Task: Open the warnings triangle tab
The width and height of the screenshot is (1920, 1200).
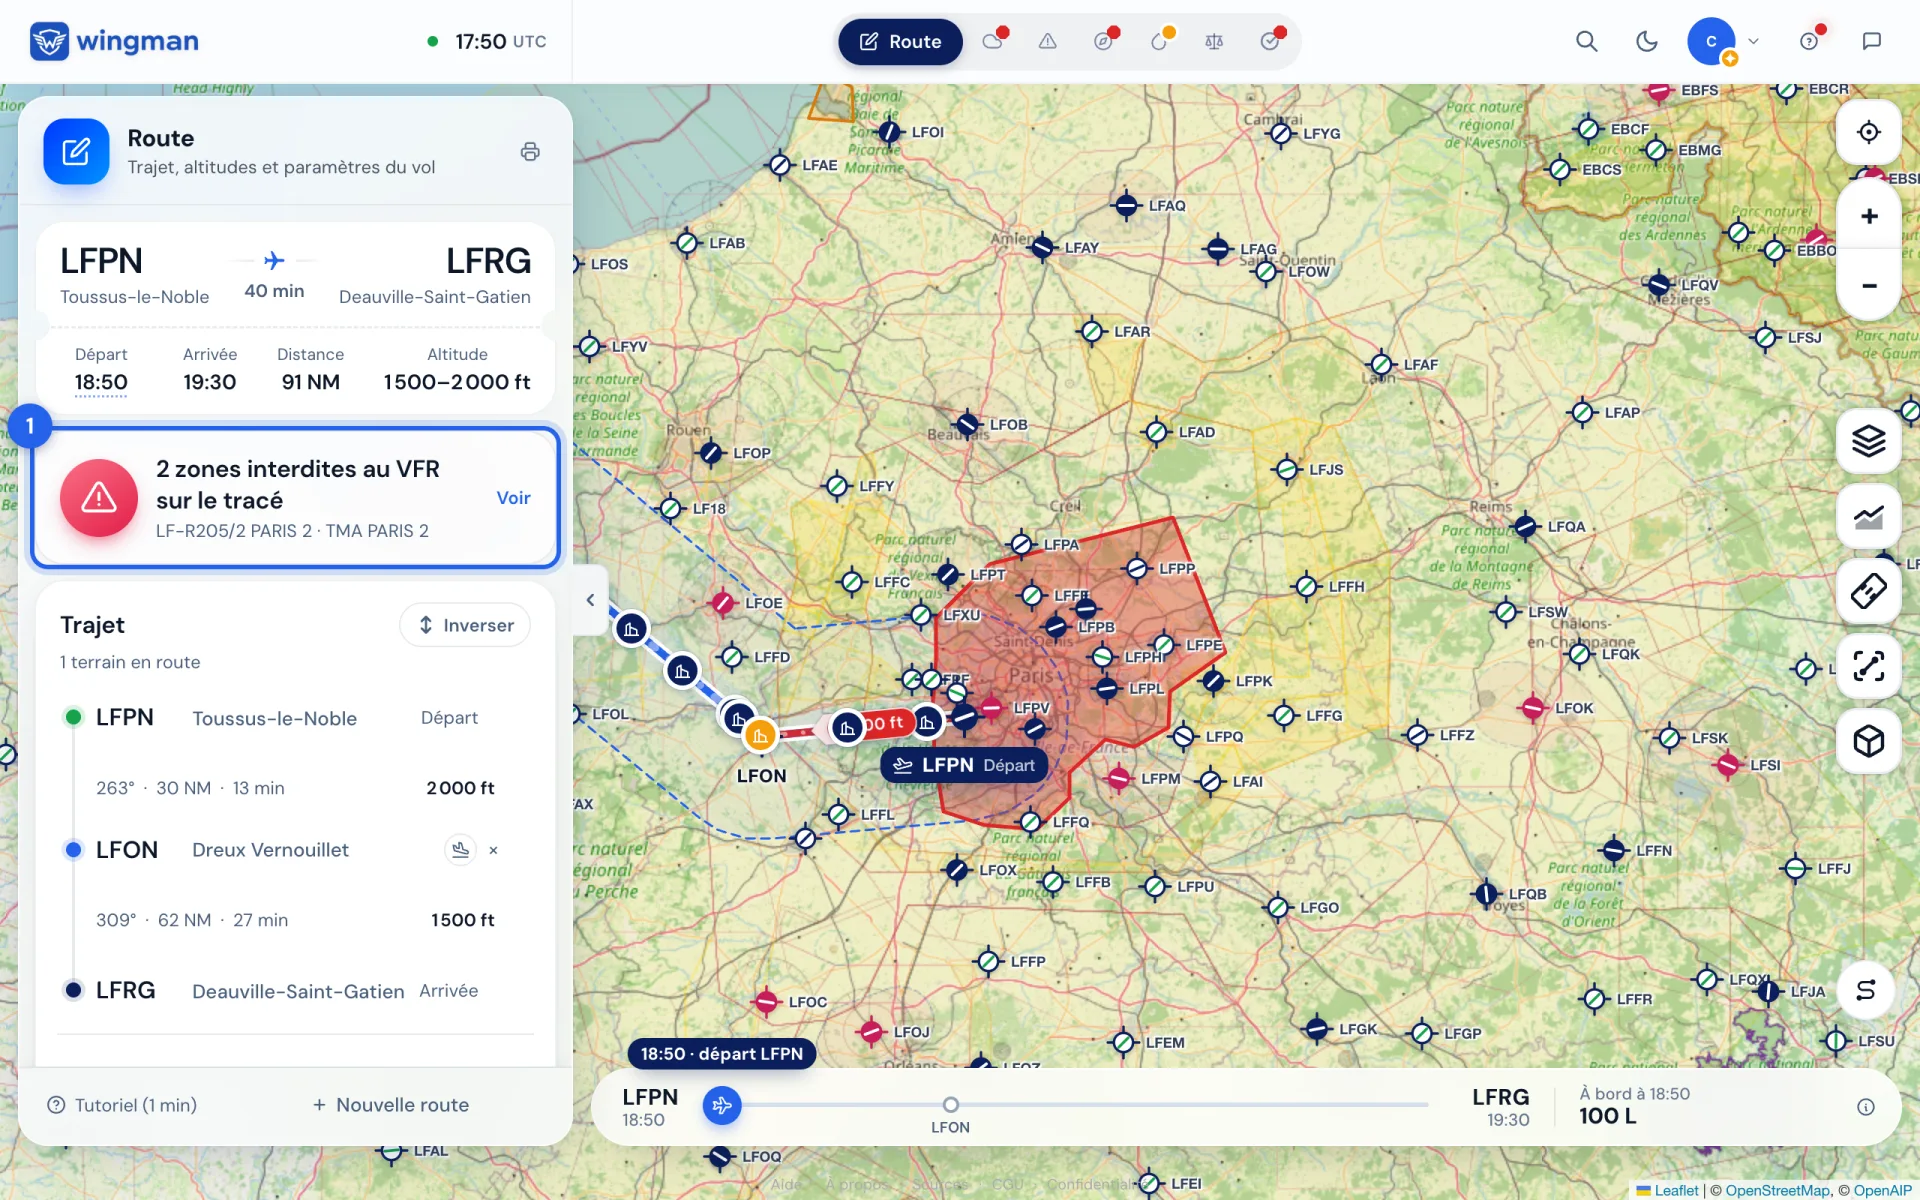Action: tap(1047, 41)
